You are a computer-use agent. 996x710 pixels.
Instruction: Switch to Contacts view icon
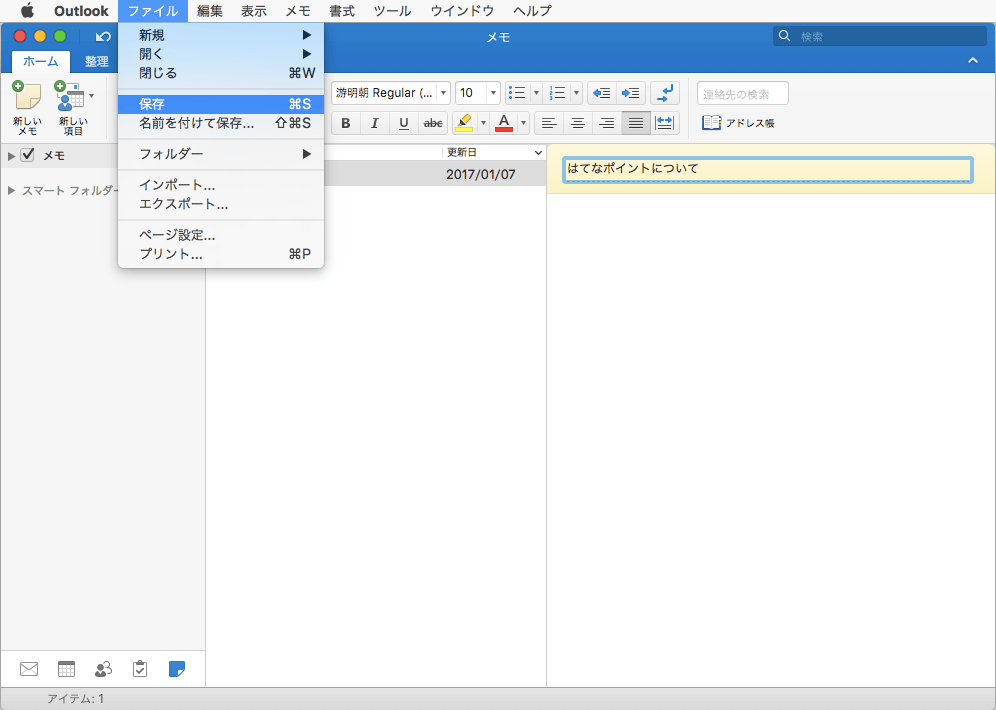pos(103,669)
